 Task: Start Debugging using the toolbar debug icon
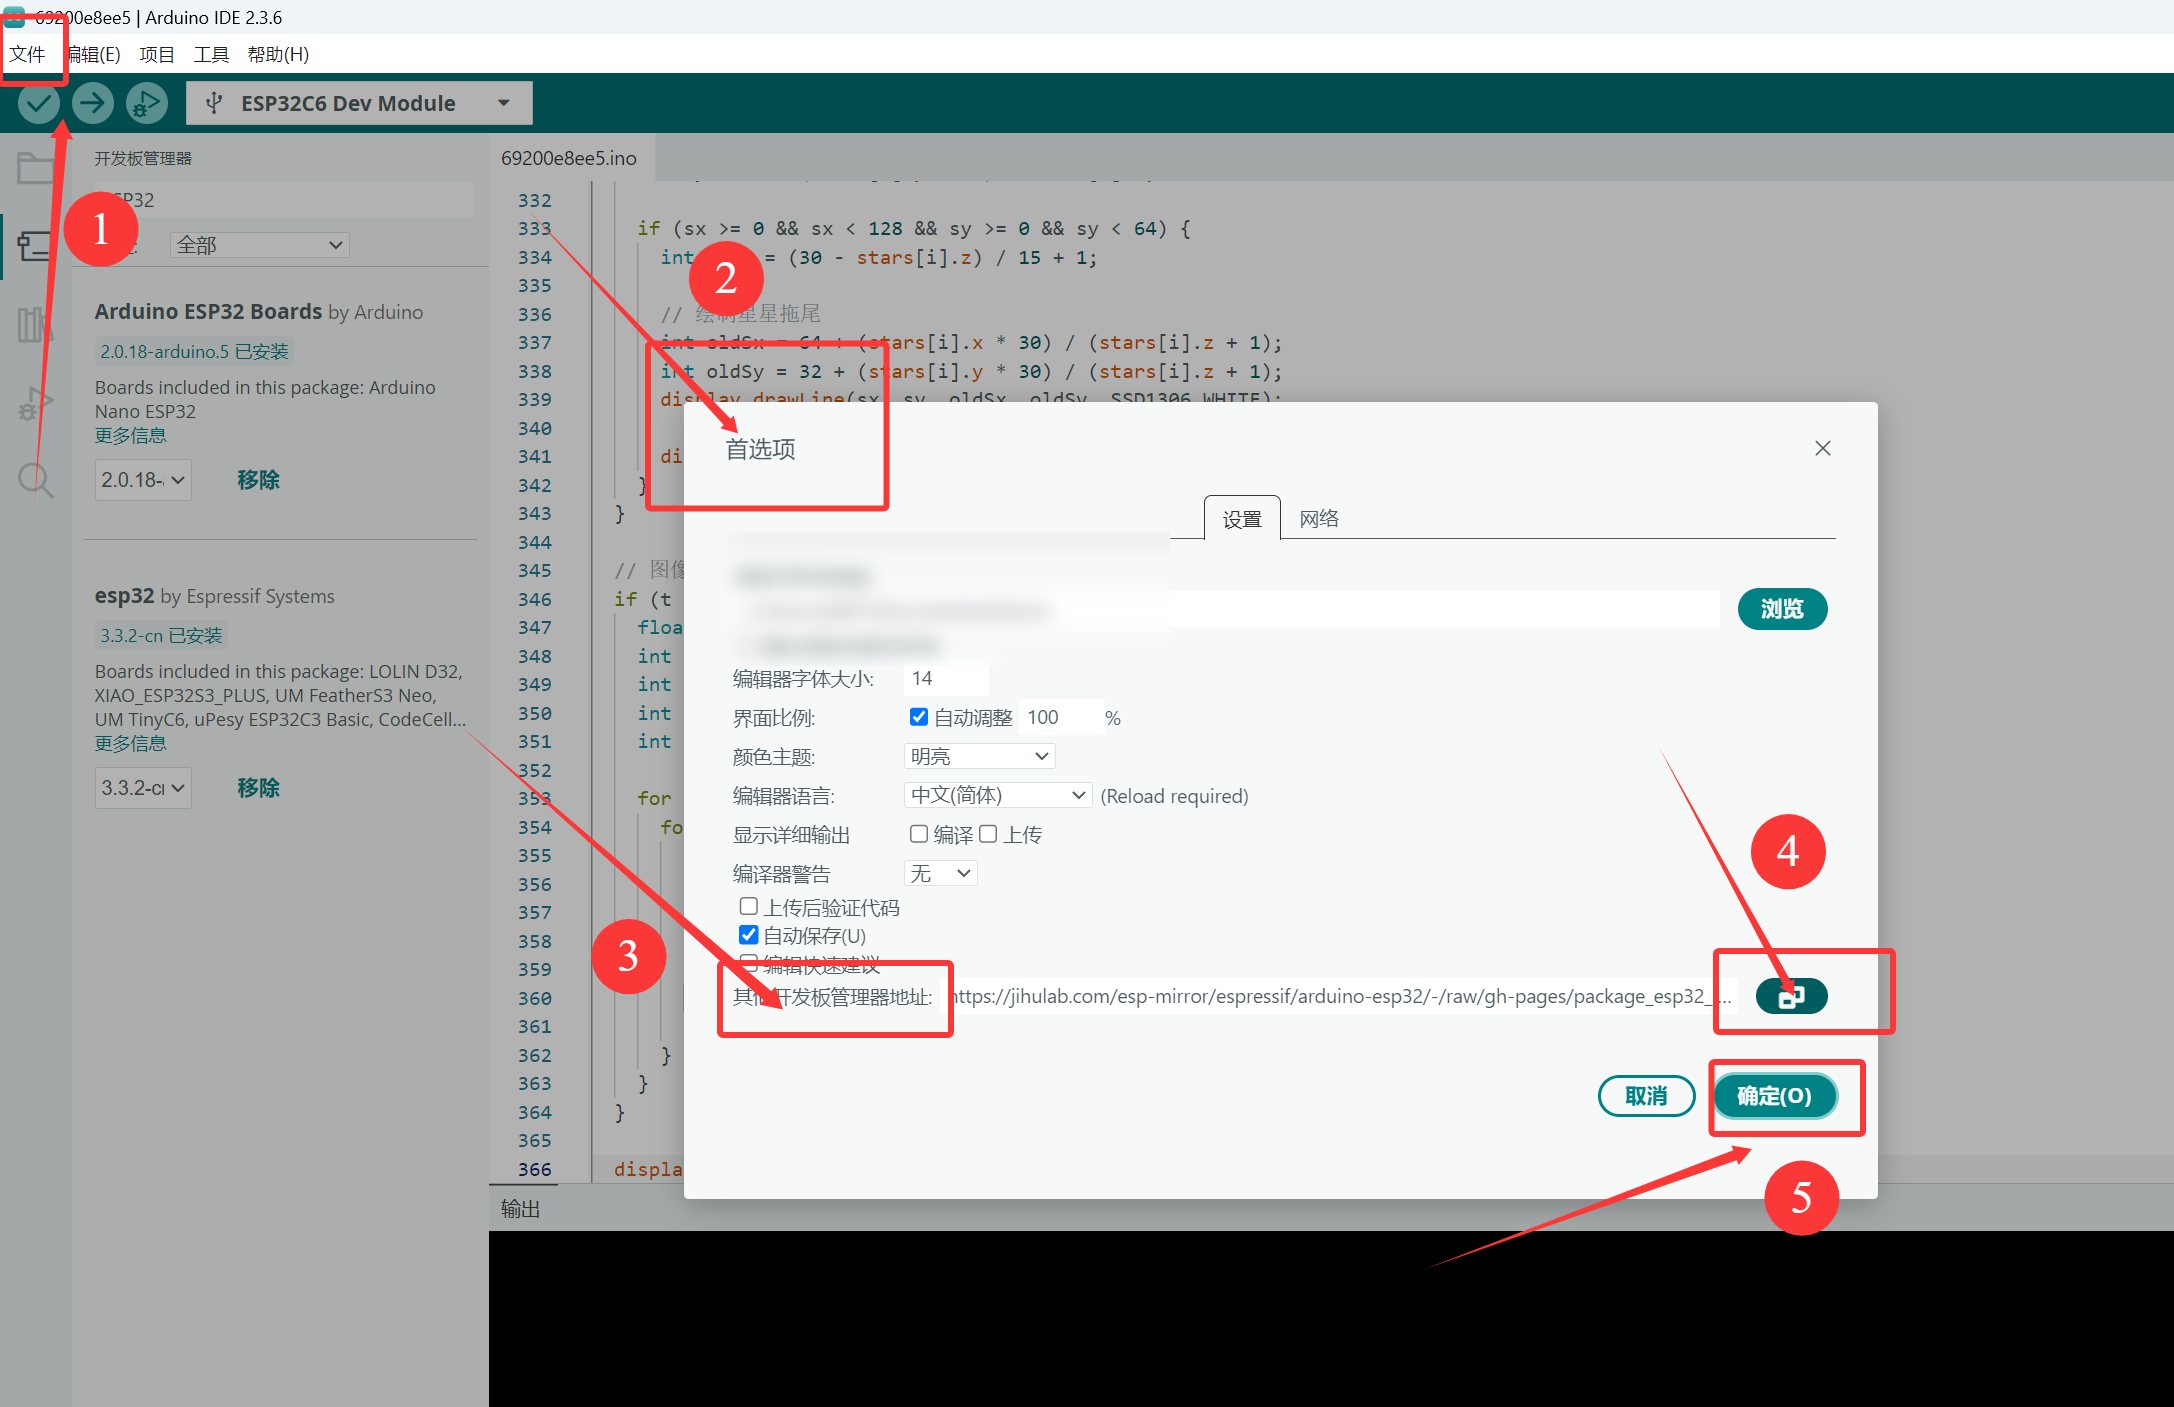coord(146,103)
